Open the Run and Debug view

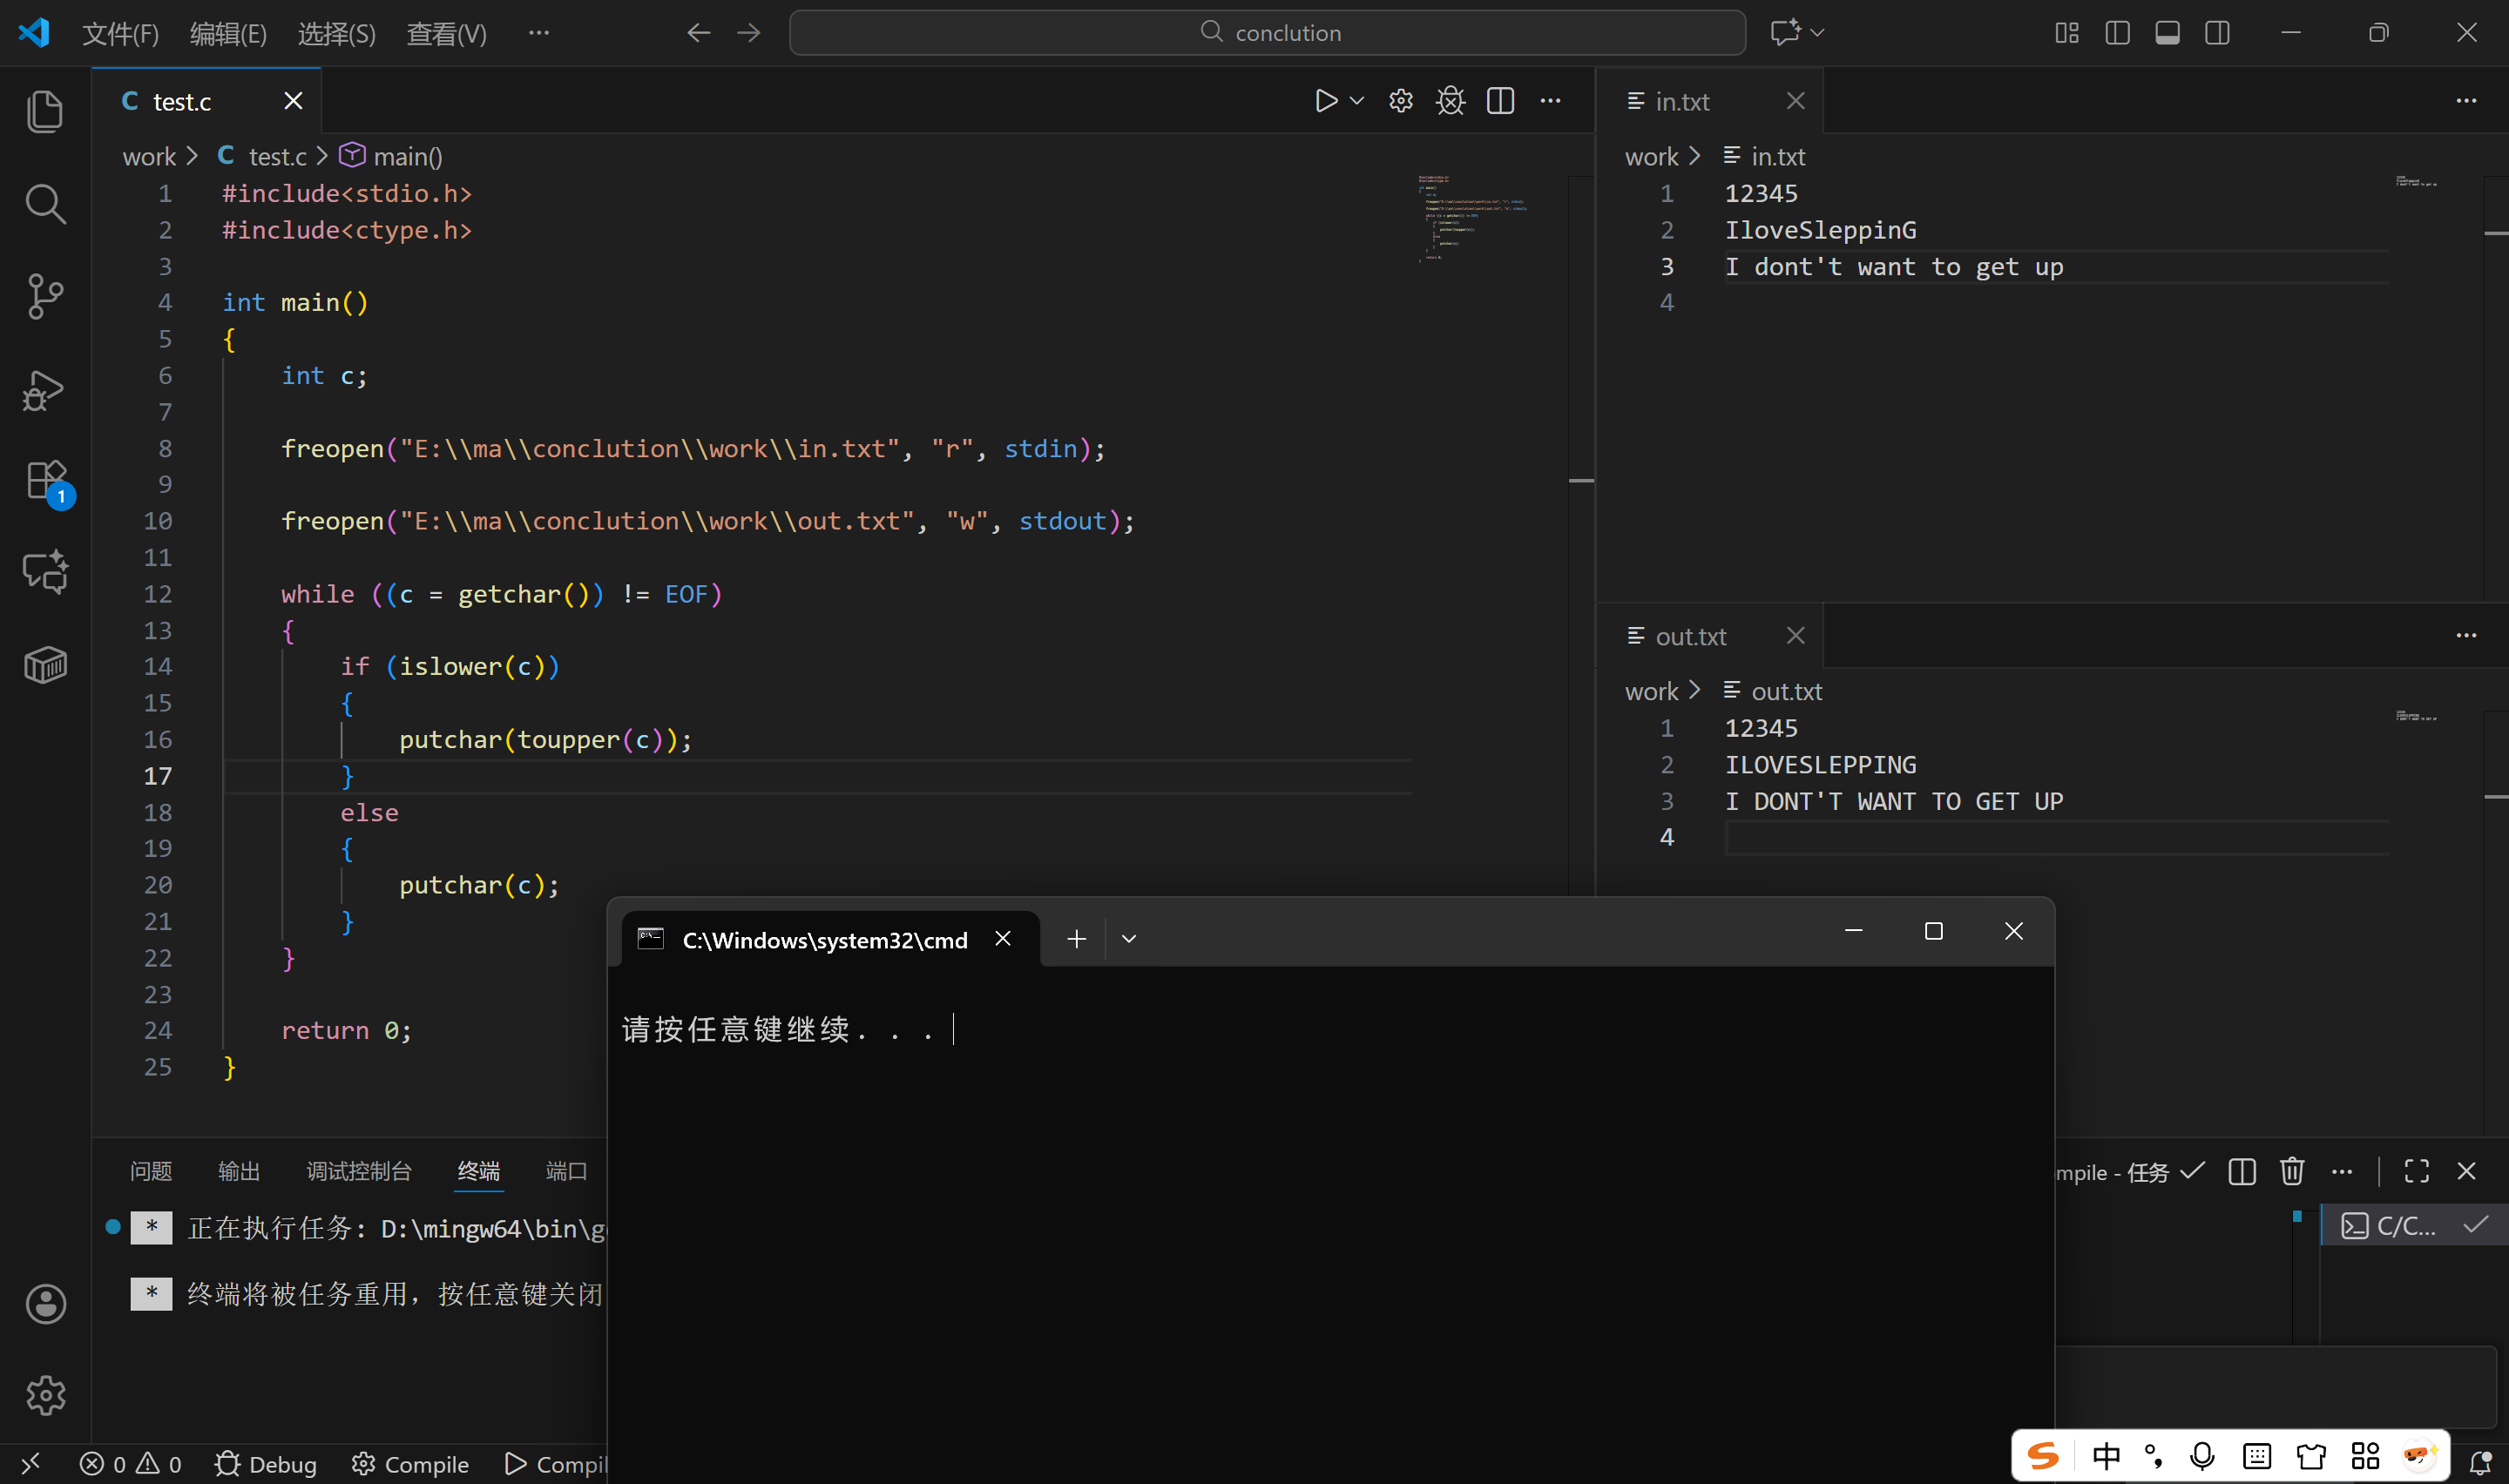coord(45,390)
